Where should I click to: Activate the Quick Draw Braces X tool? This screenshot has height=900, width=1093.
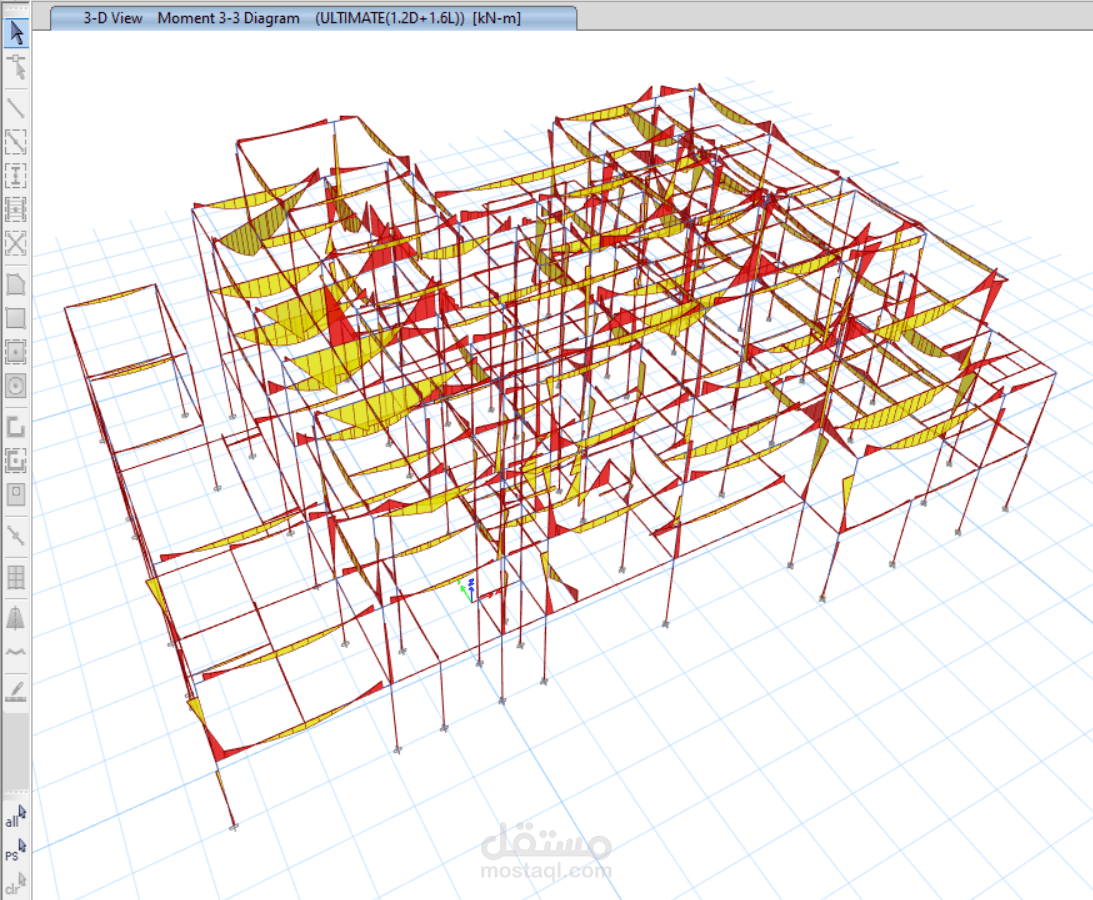tap(16, 243)
